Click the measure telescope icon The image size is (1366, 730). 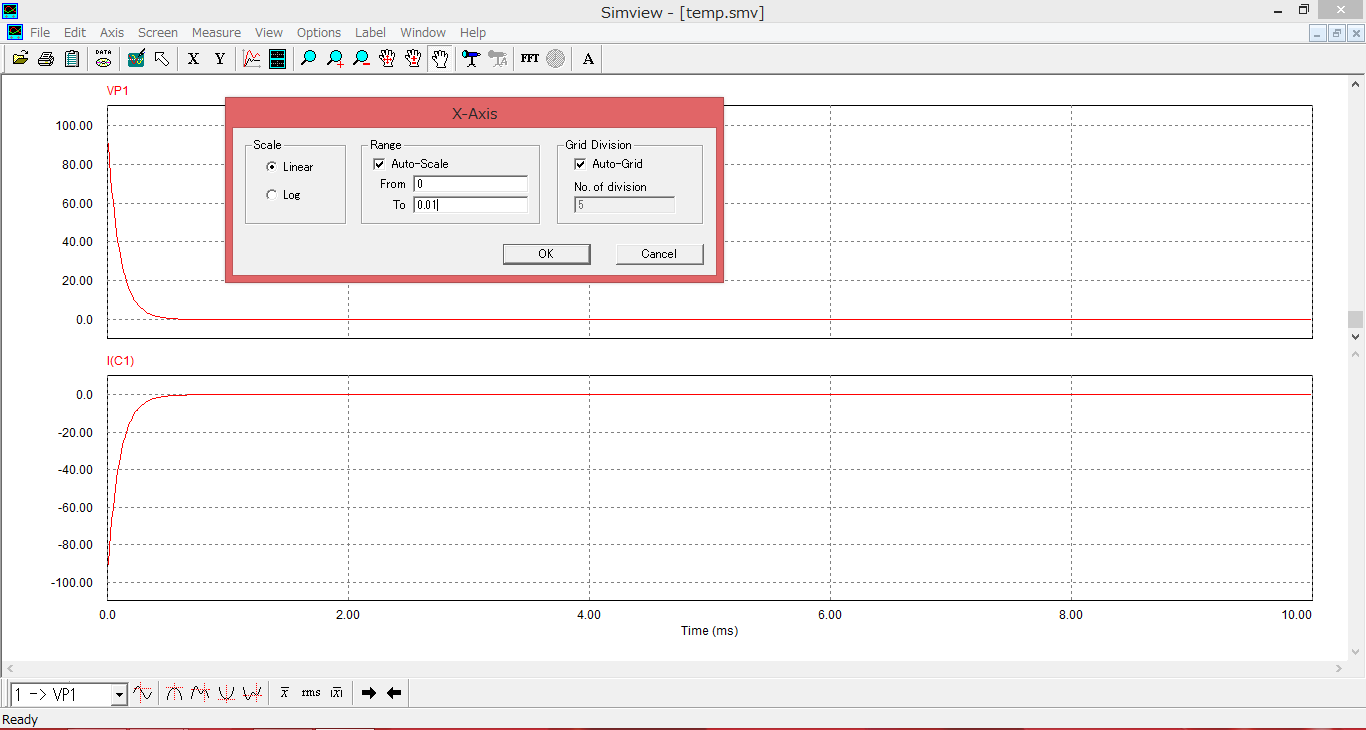[471, 59]
